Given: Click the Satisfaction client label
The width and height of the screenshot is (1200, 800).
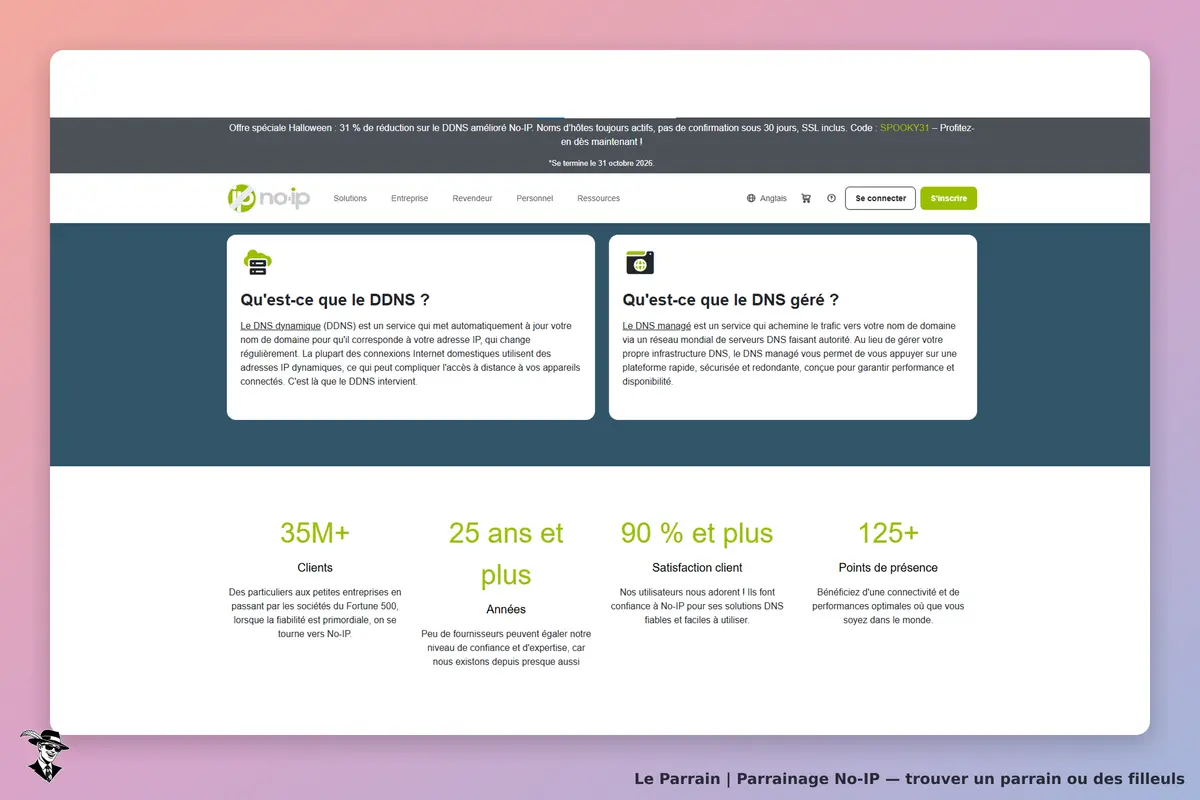Looking at the screenshot, I should coord(697,568).
